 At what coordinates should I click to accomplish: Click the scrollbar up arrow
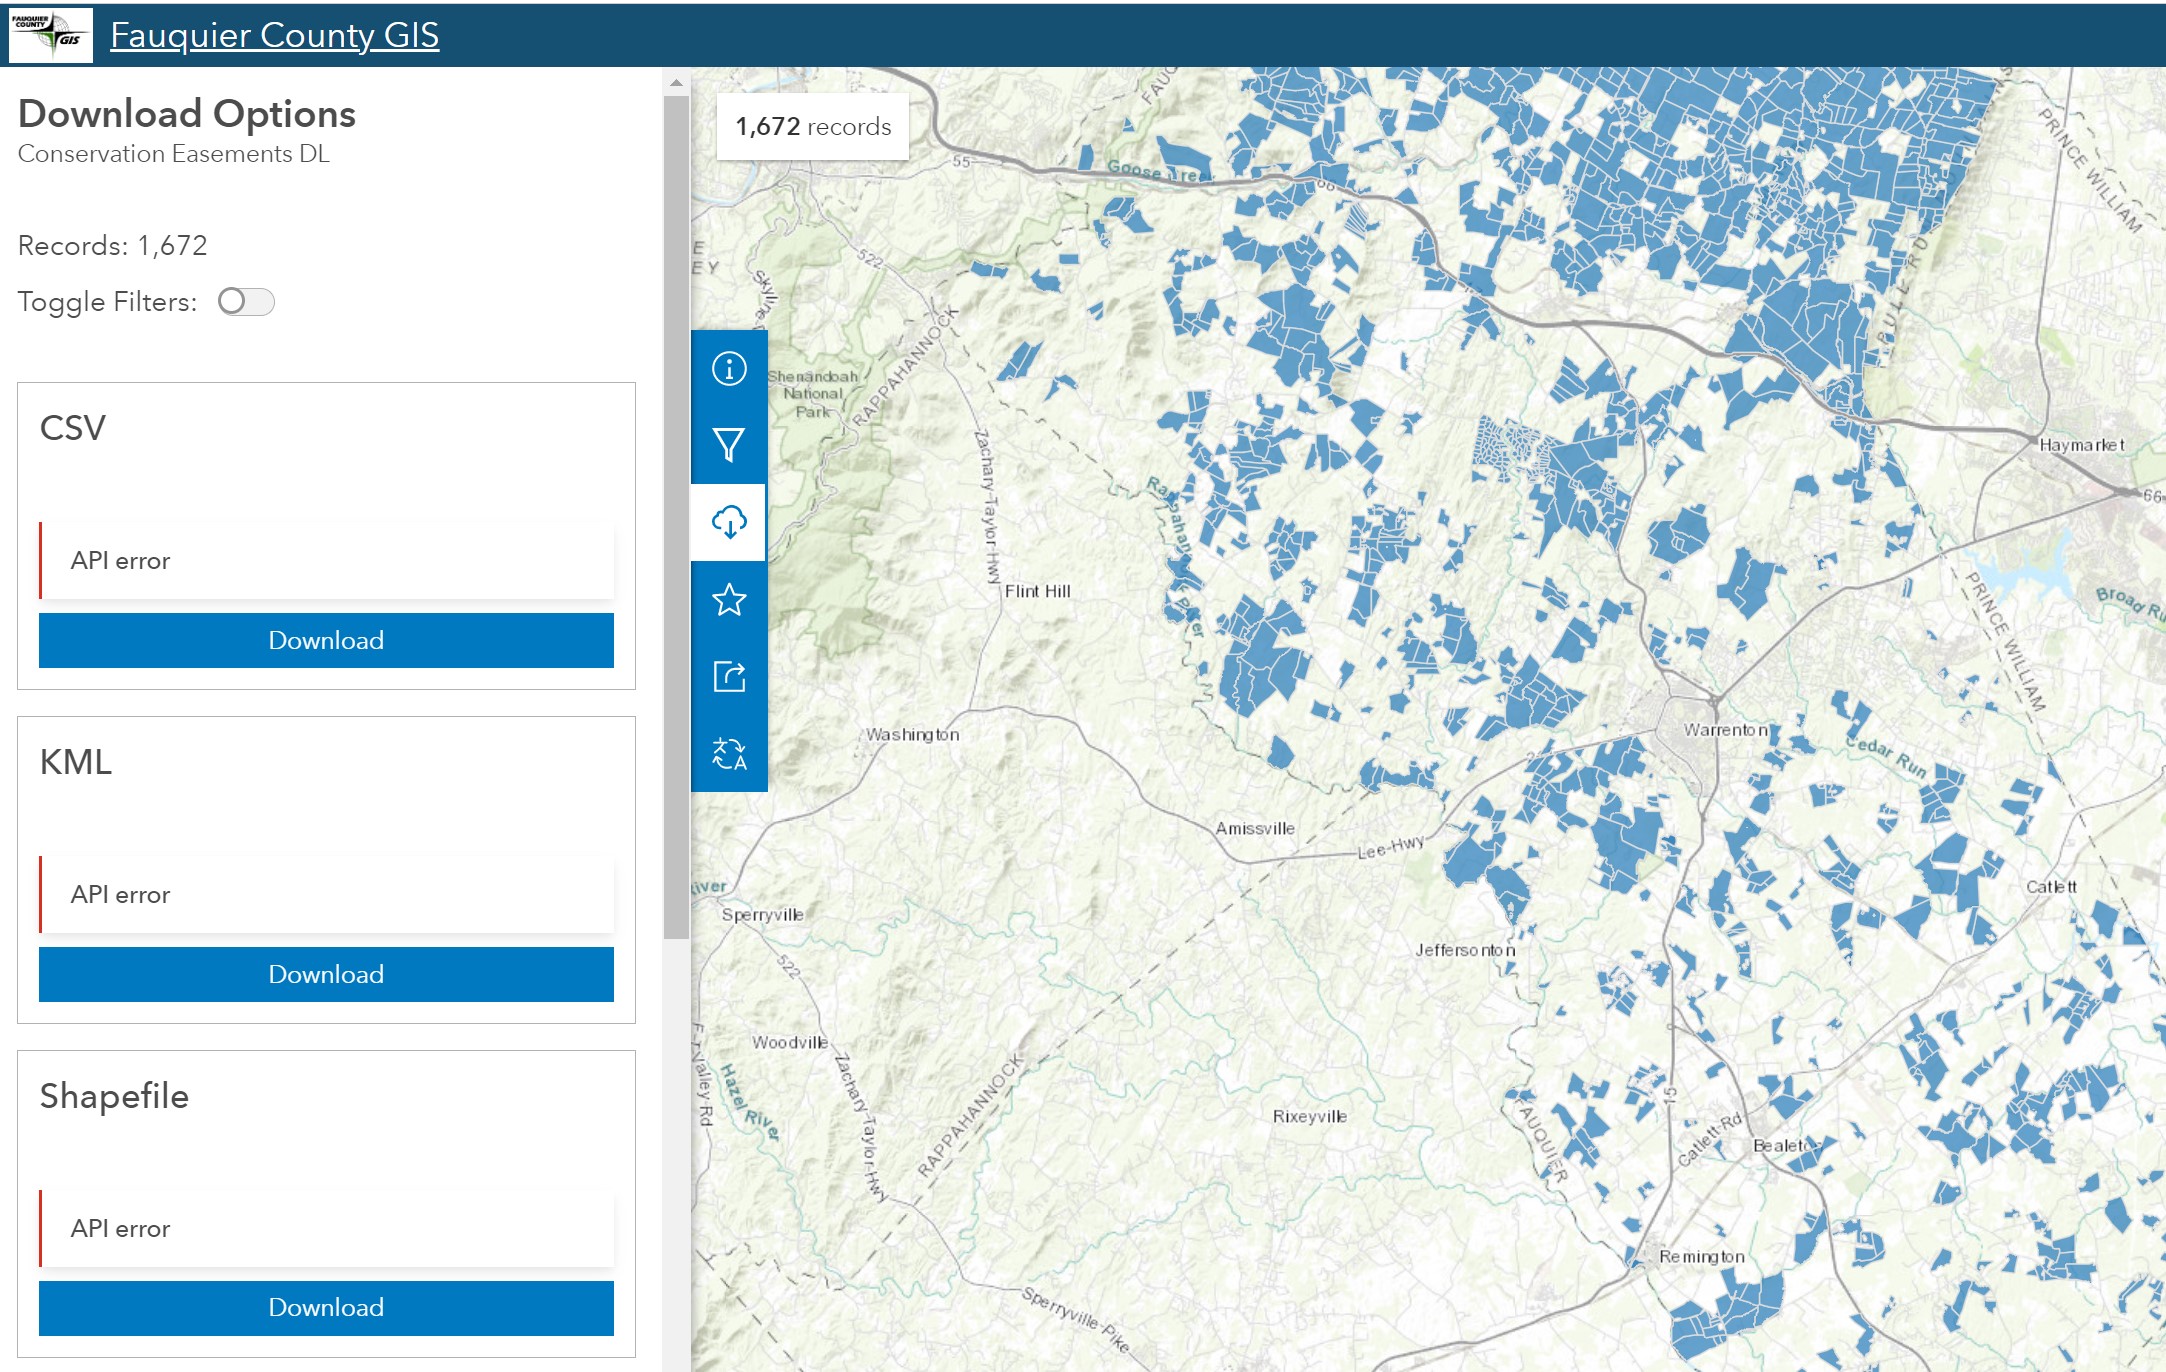[x=676, y=83]
